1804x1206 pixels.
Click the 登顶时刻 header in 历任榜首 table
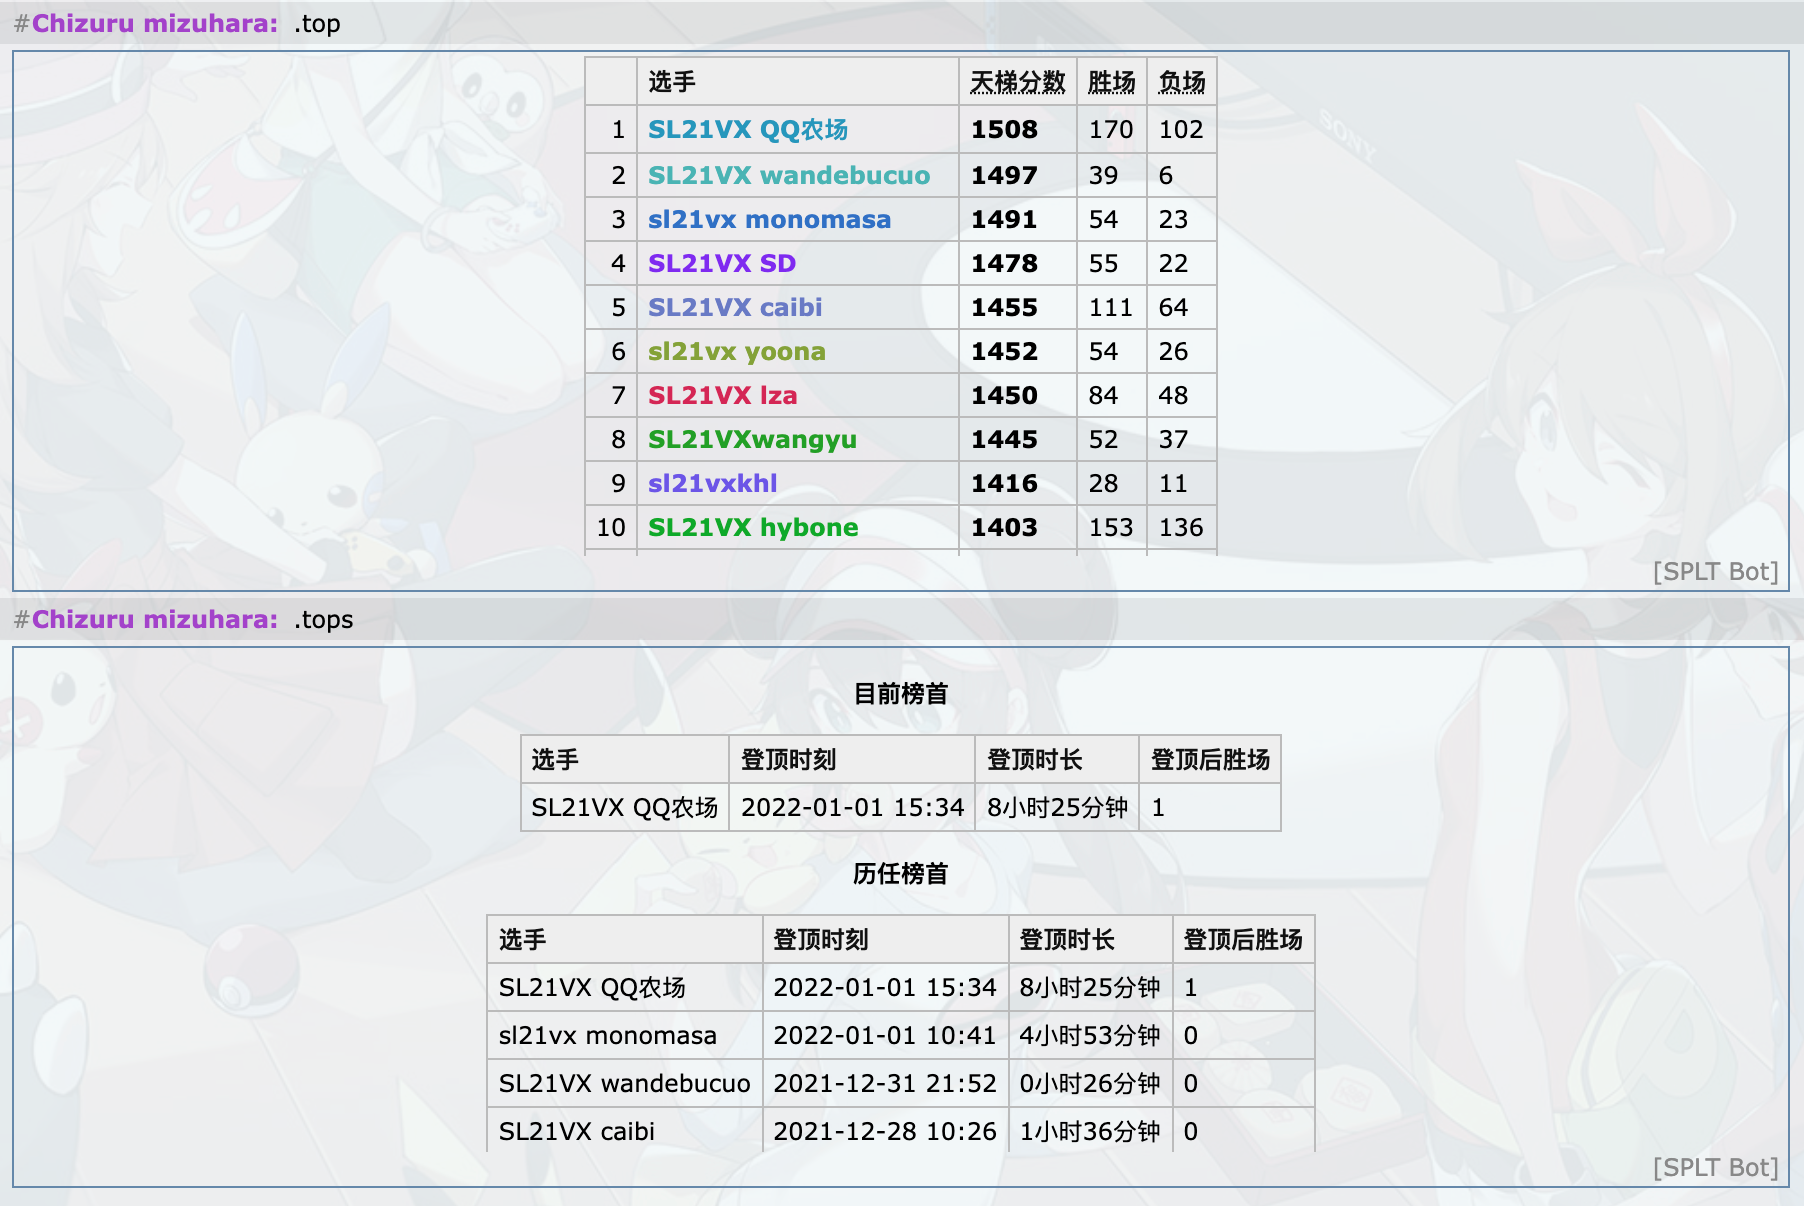coord(820,940)
